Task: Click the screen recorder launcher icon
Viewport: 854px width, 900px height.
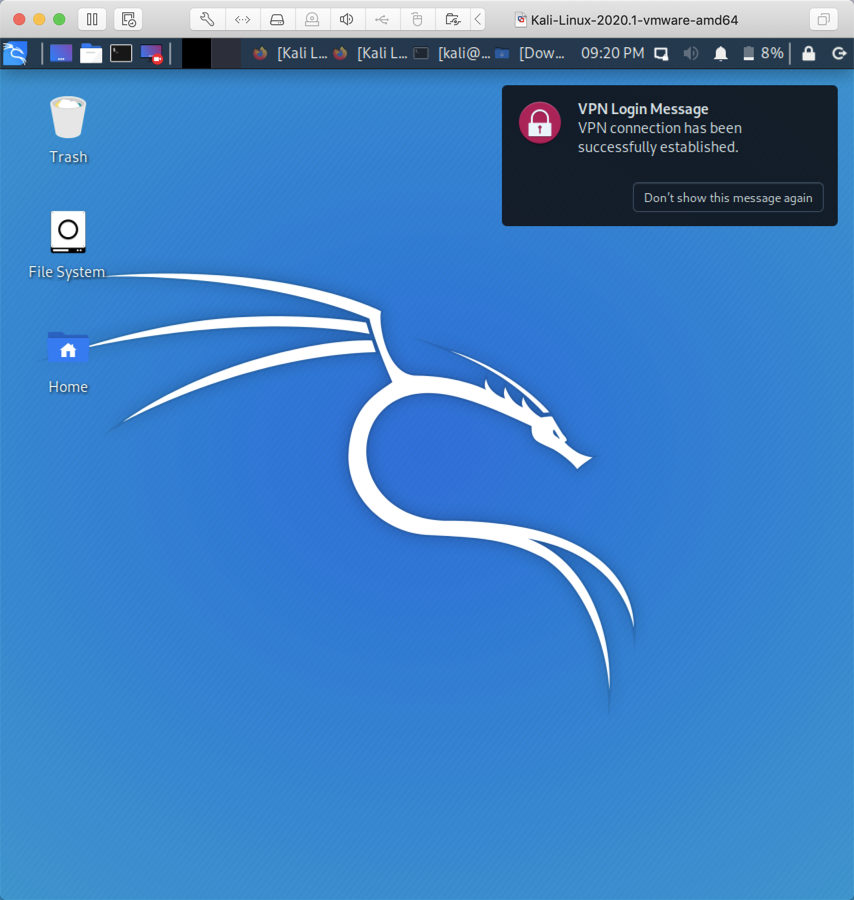Action: click(151, 54)
